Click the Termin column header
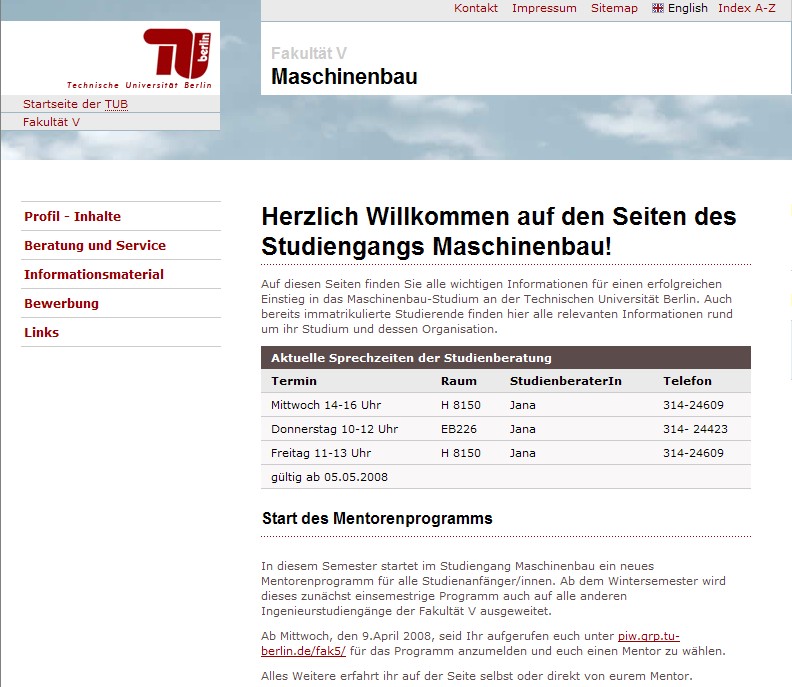The height and width of the screenshot is (687, 792). 294,381
